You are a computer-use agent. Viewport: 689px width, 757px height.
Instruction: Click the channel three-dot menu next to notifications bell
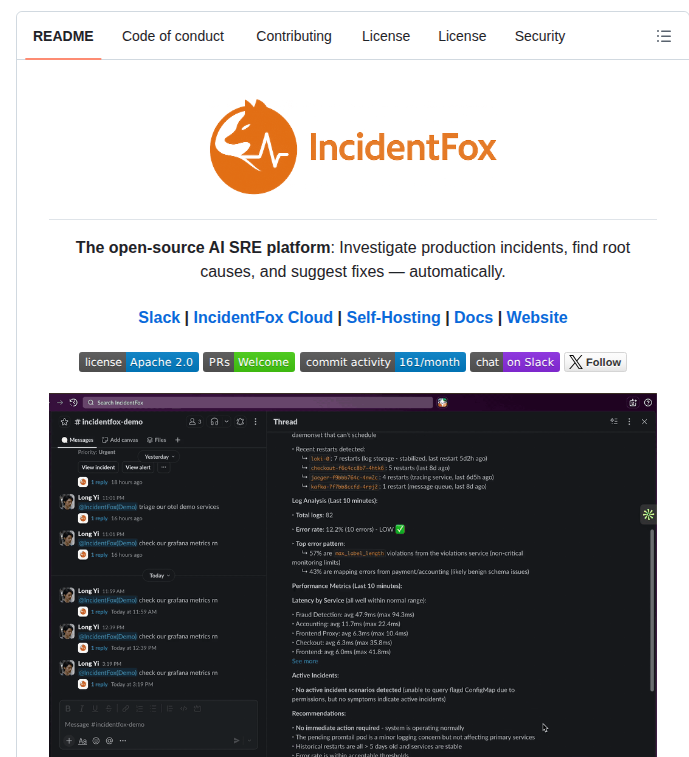pos(255,422)
